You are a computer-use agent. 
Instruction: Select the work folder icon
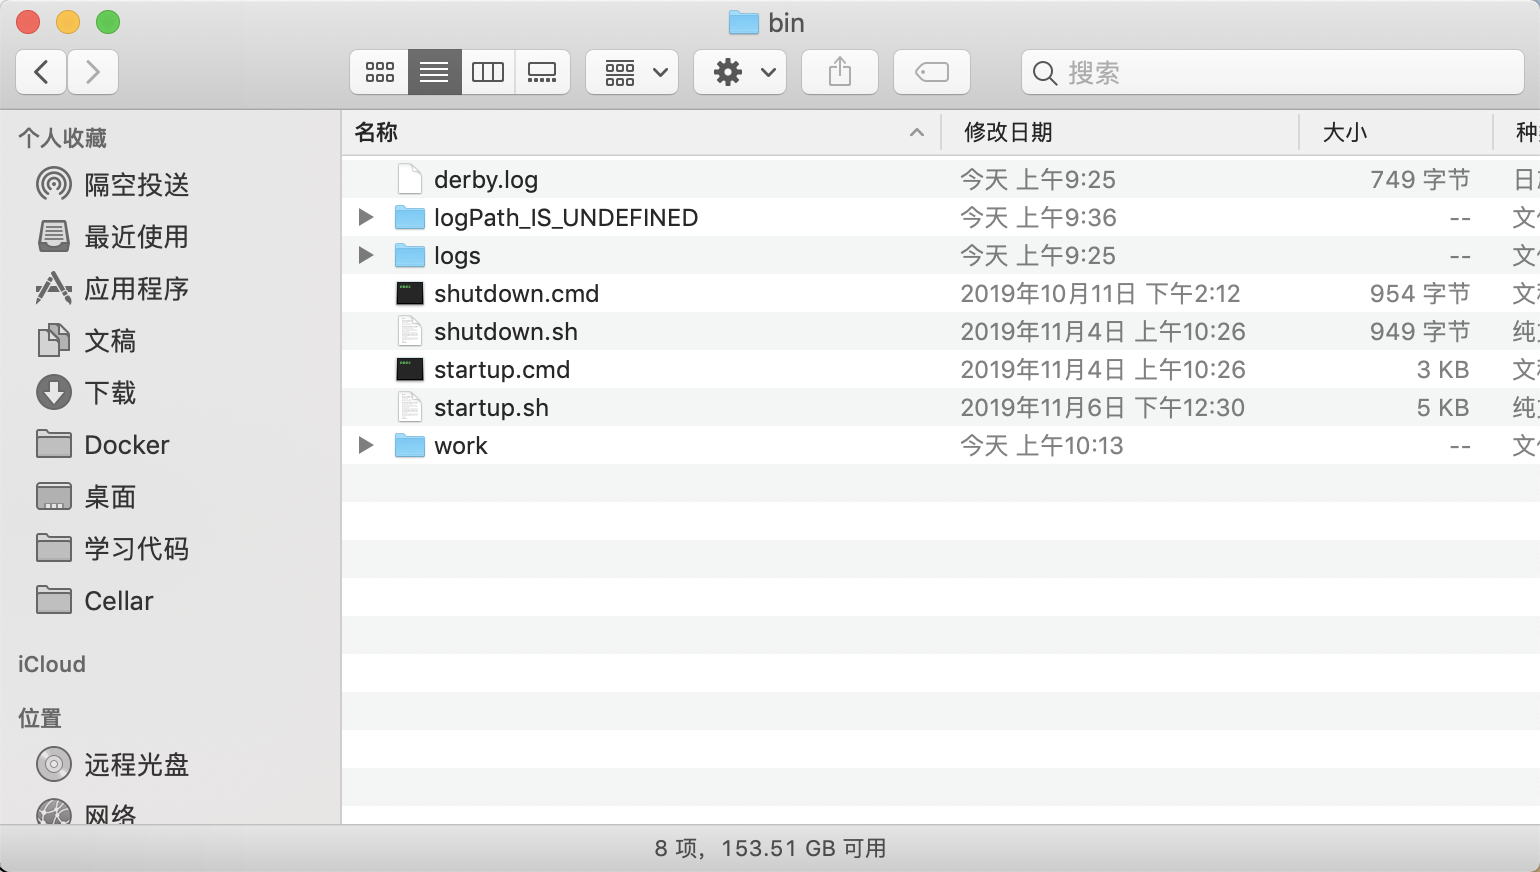[x=410, y=445]
